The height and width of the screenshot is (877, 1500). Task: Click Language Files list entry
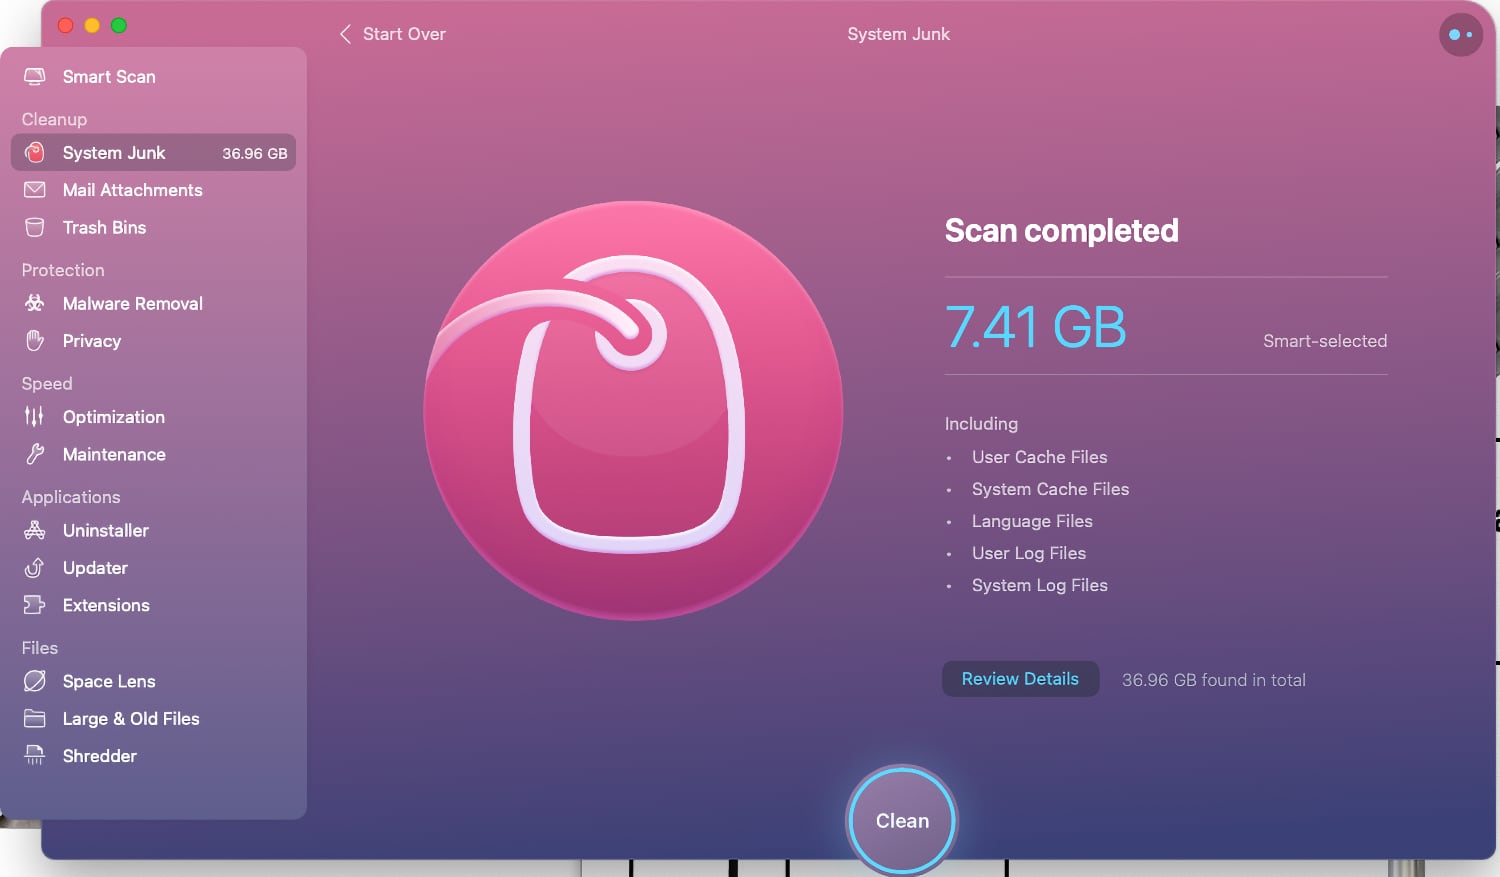[1032, 521]
